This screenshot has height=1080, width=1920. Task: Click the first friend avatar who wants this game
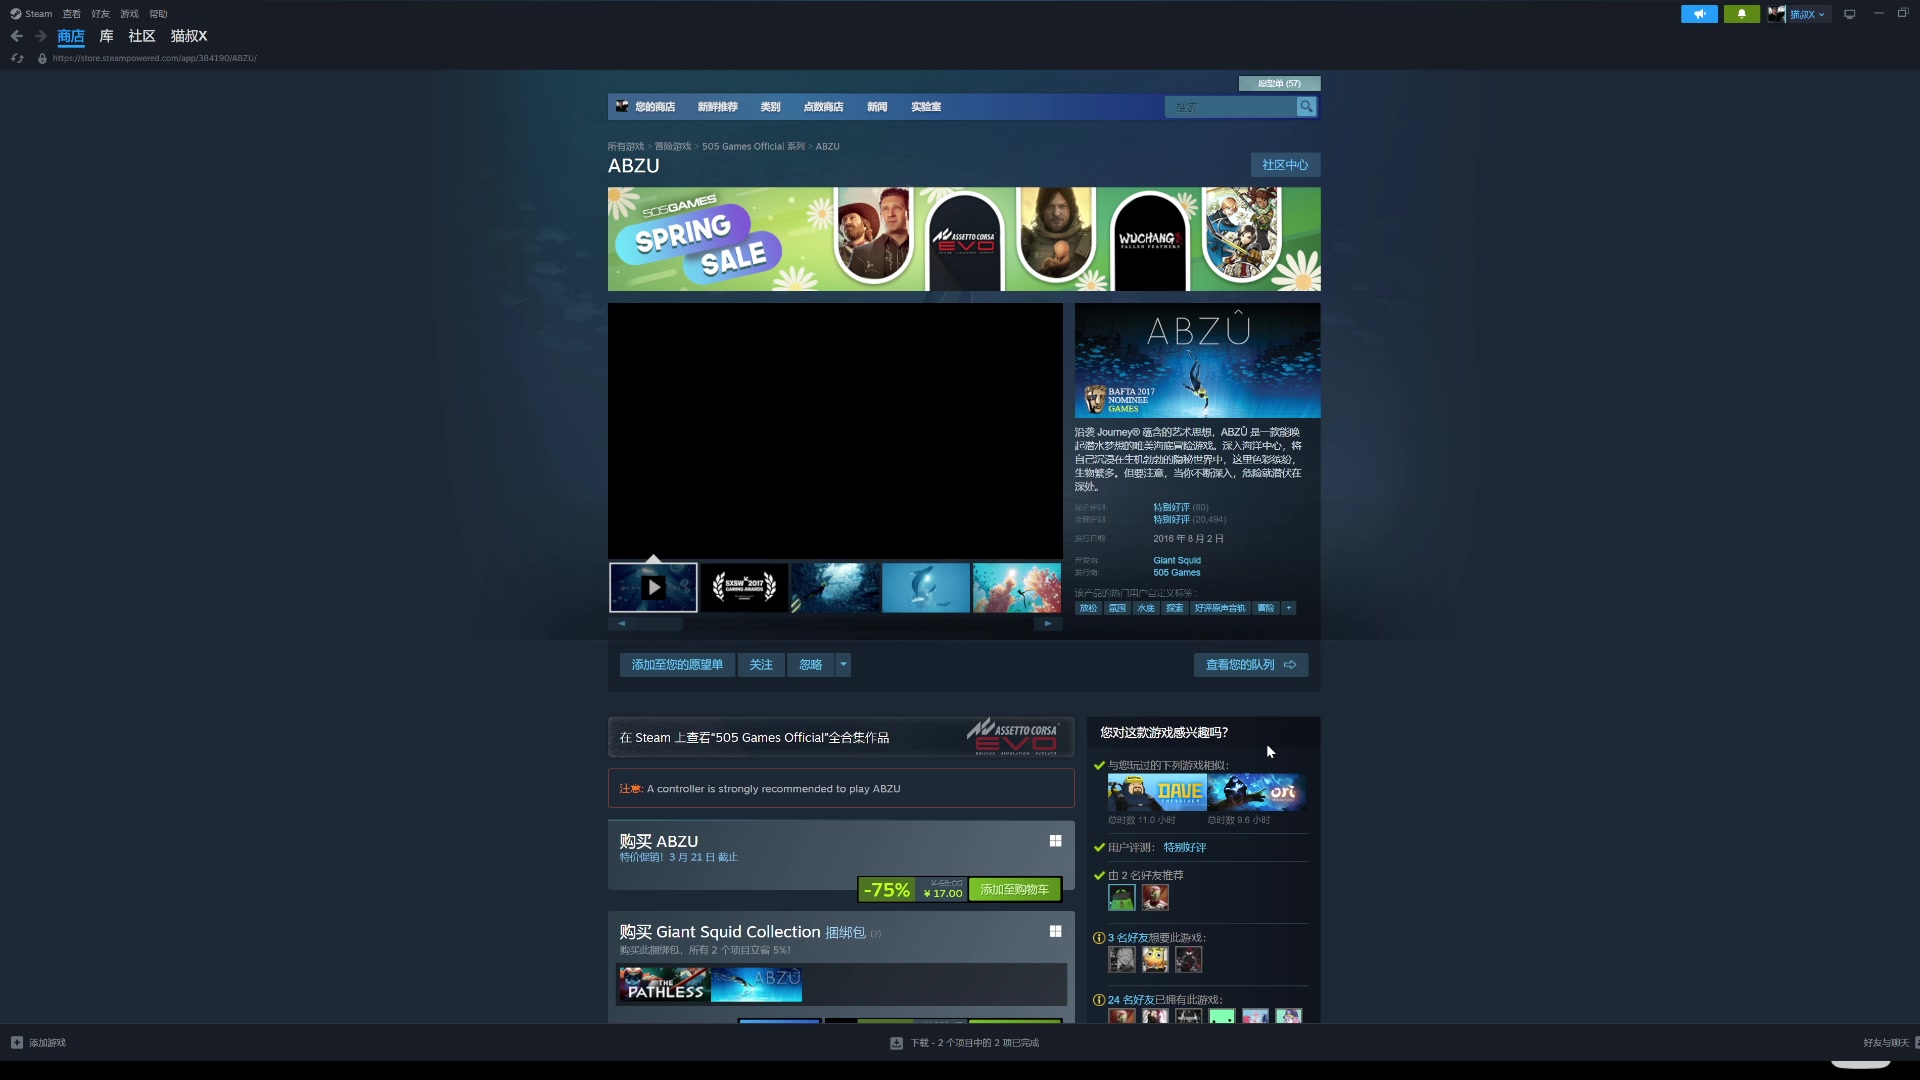click(x=1121, y=959)
